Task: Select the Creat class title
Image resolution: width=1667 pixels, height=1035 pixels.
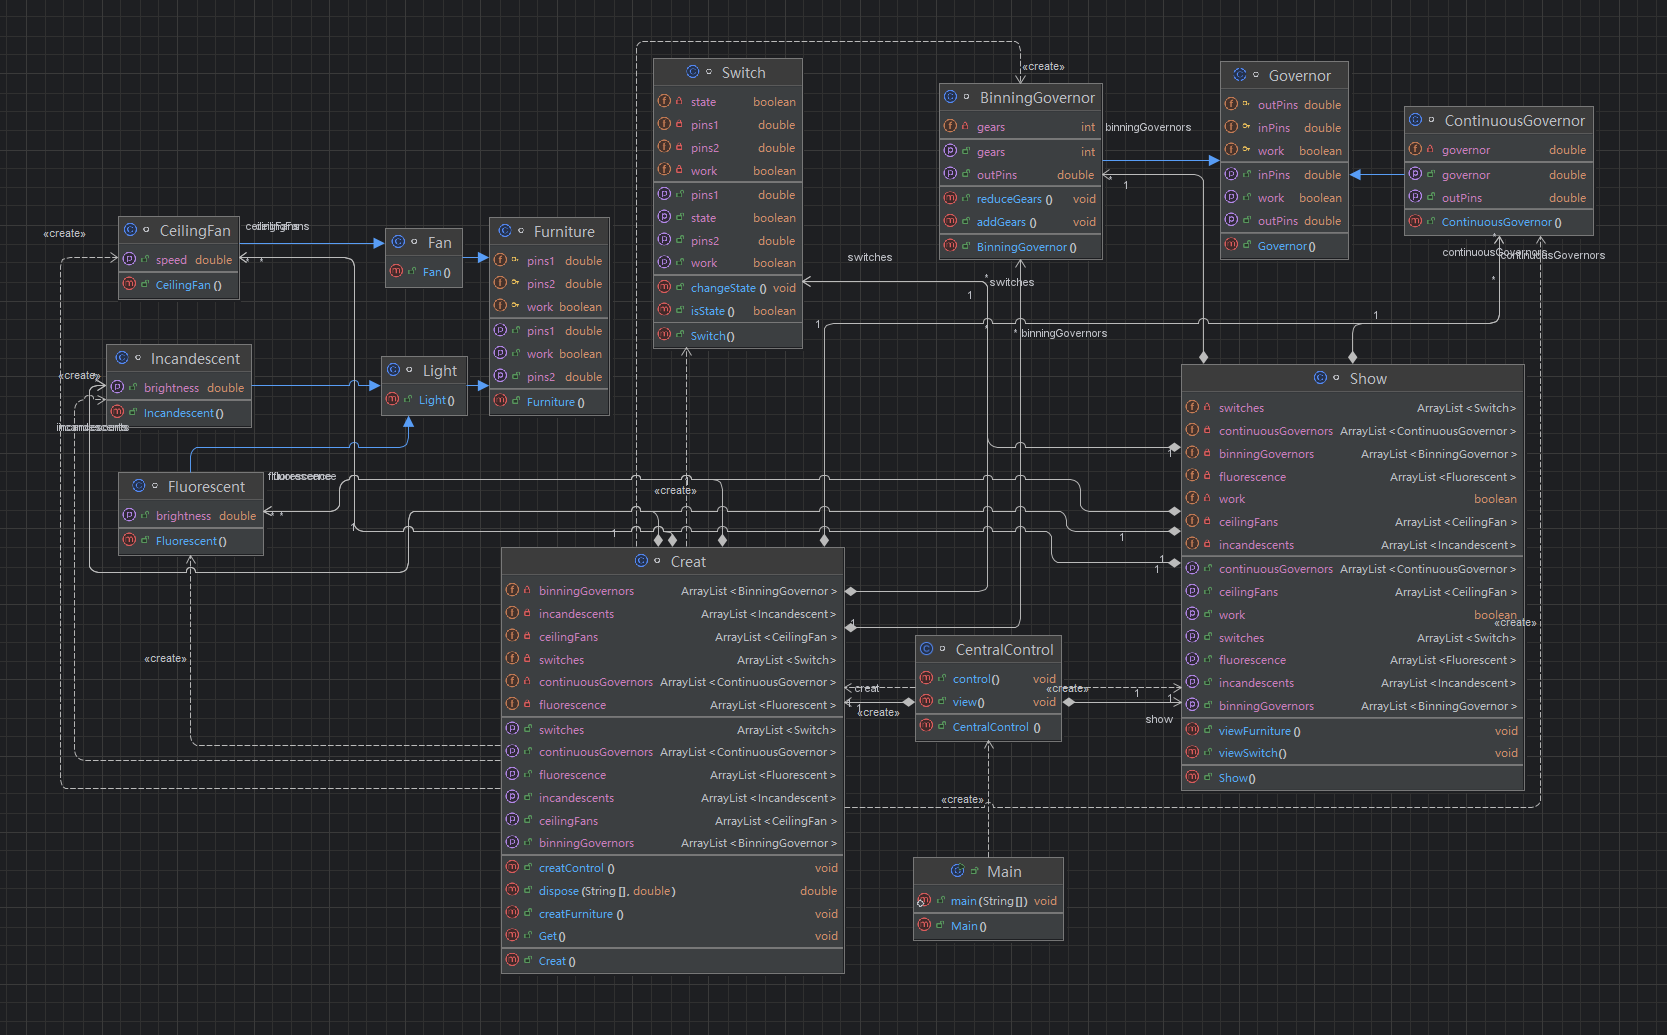Action: 688,562
